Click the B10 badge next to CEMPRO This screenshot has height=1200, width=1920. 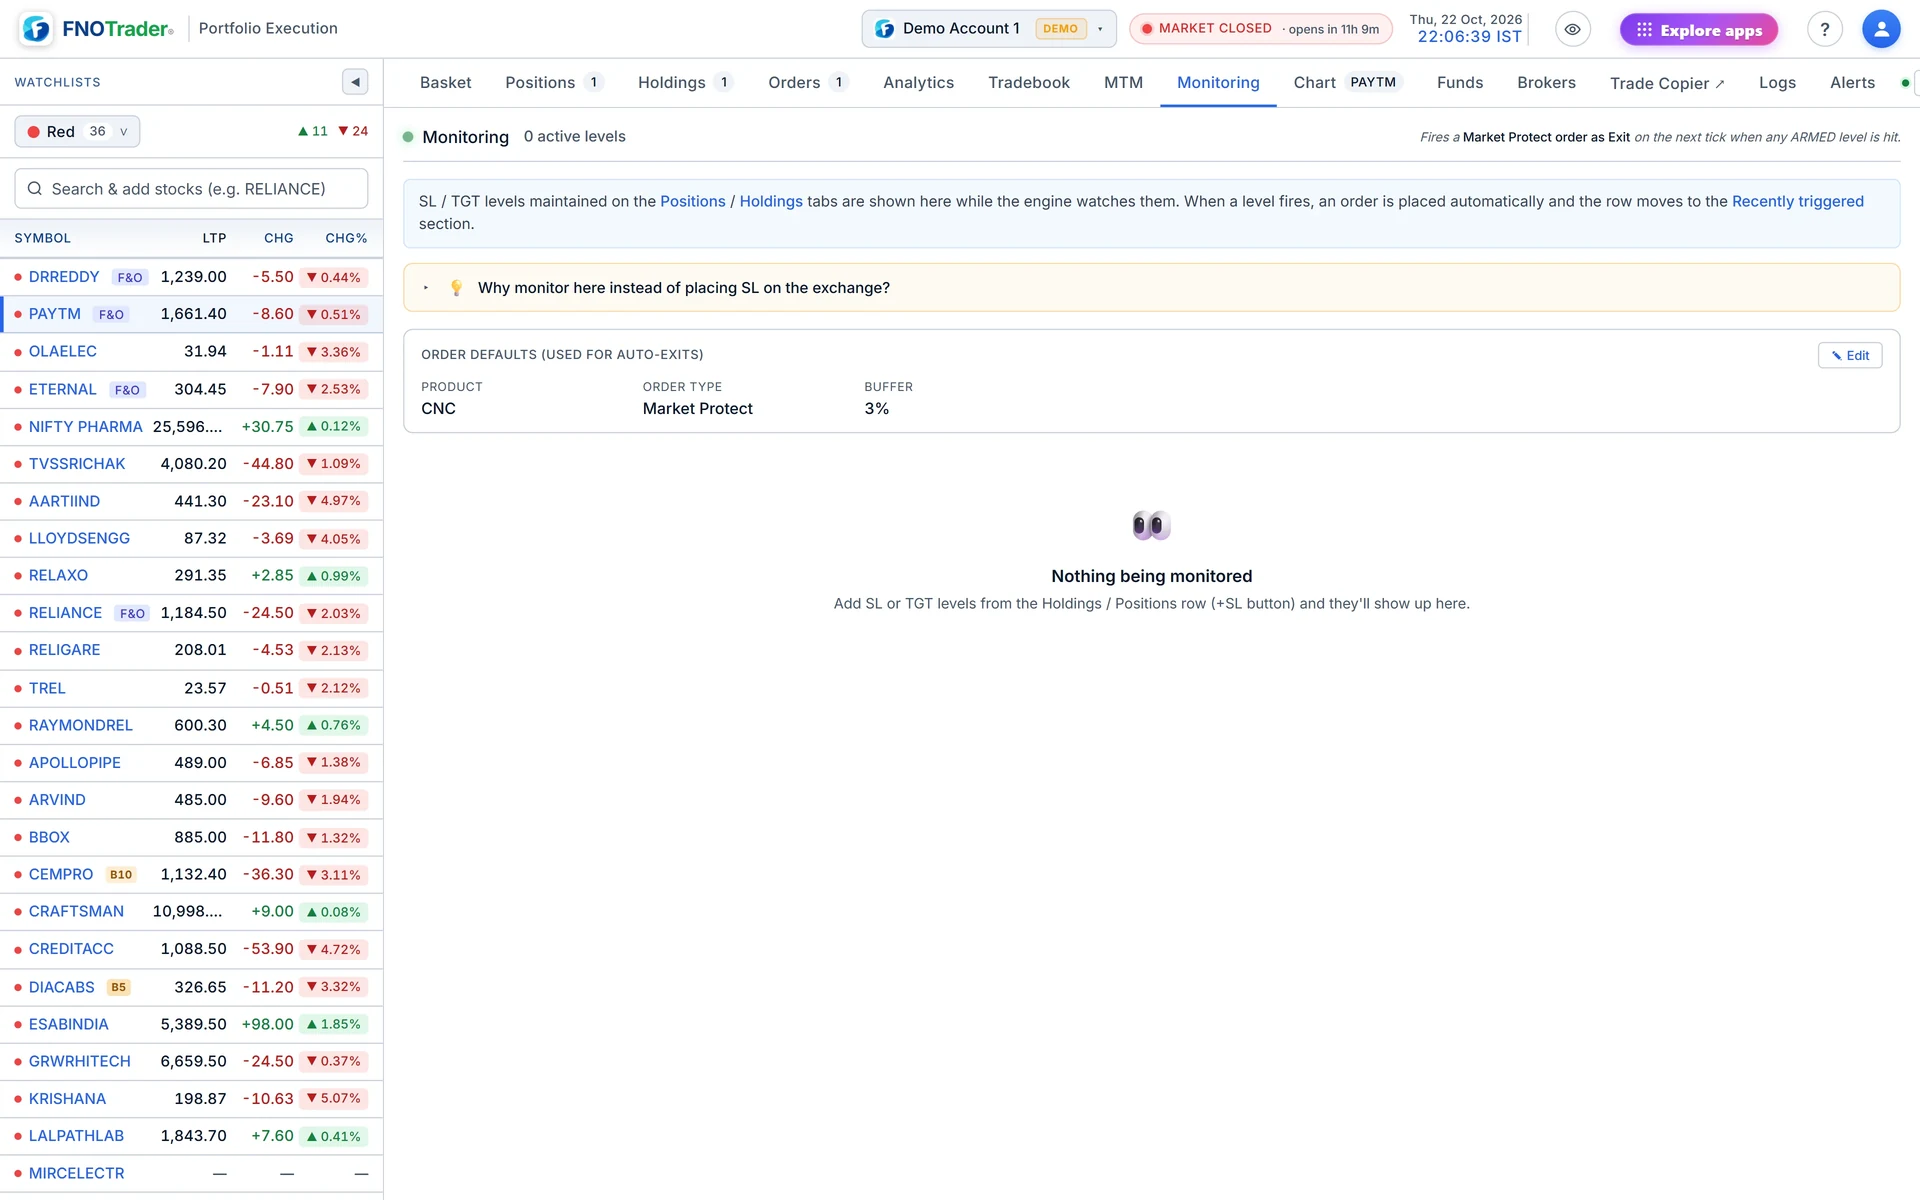[x=121, y=875]
